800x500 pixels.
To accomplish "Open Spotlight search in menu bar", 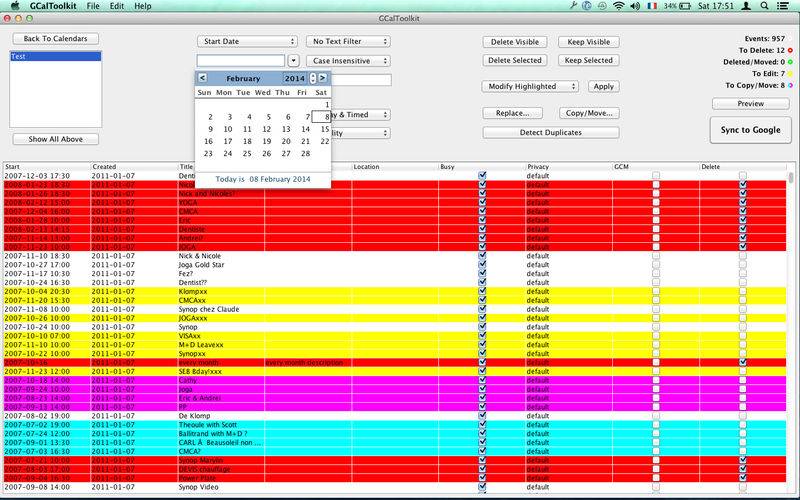I will 765,6.
